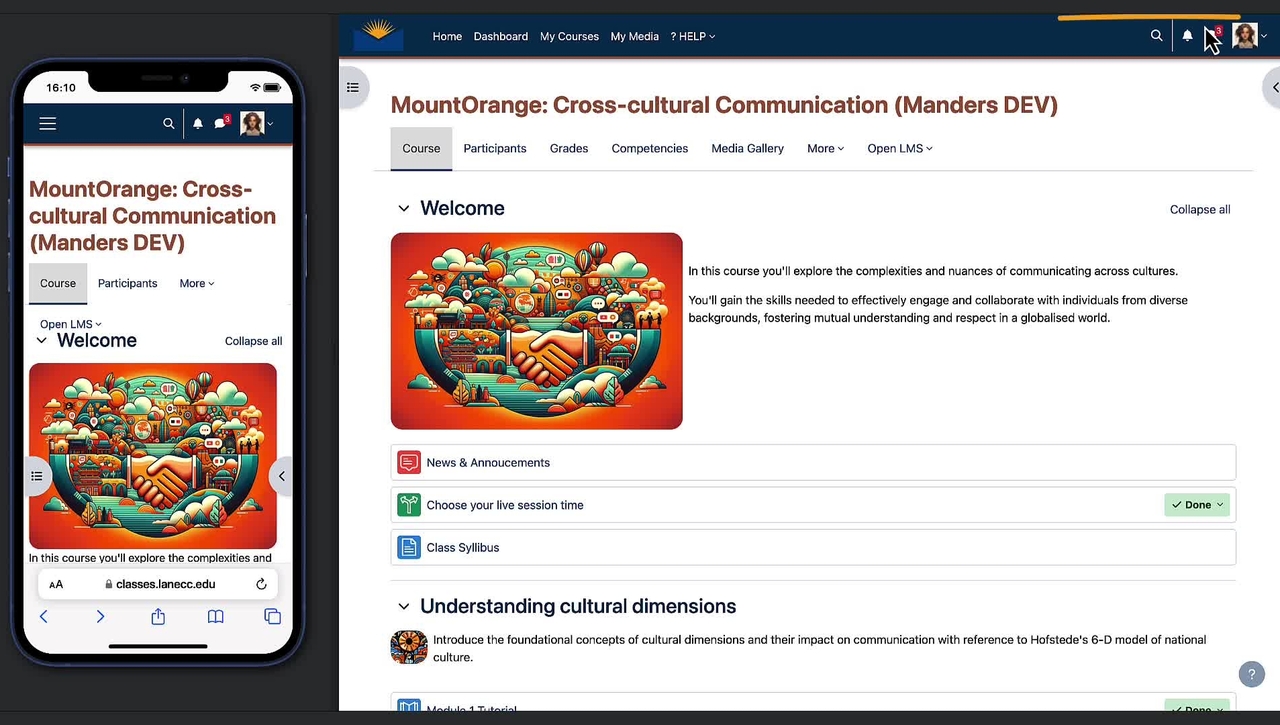Tap the AA text size button
This screenshot has width=1280, height=725.
pos(56,584)
